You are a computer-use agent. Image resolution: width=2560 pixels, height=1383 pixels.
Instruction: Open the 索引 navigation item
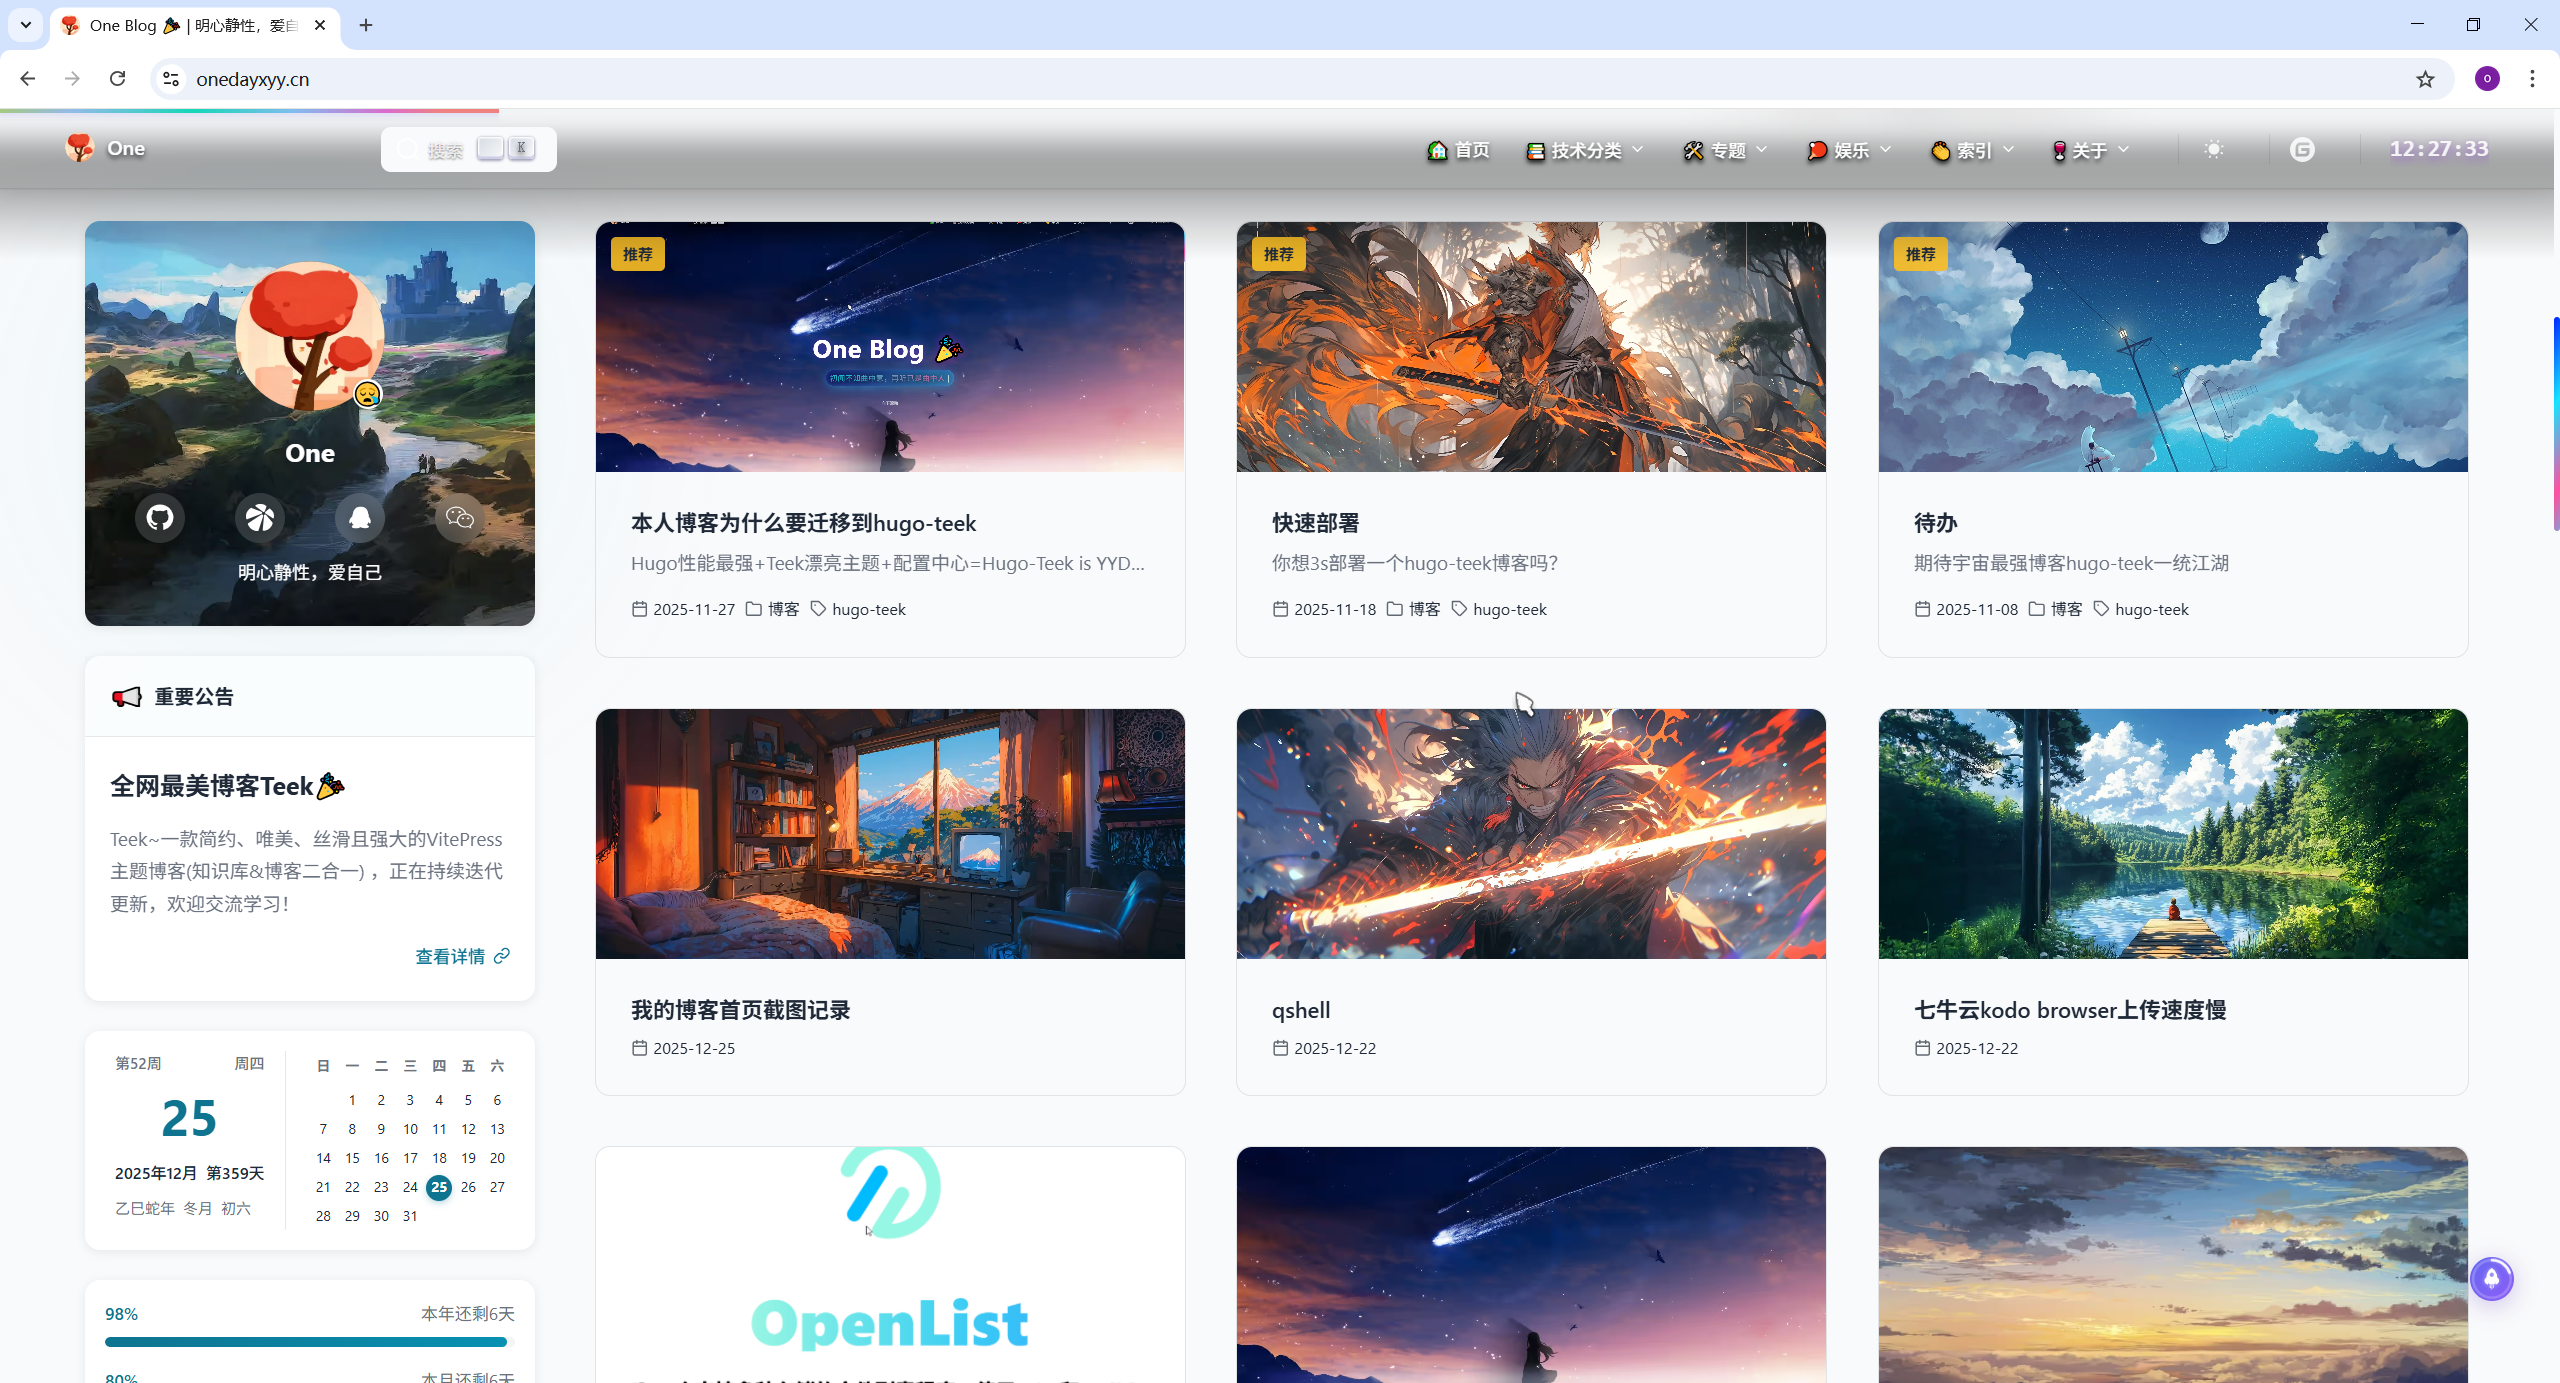click(1972, 150)
